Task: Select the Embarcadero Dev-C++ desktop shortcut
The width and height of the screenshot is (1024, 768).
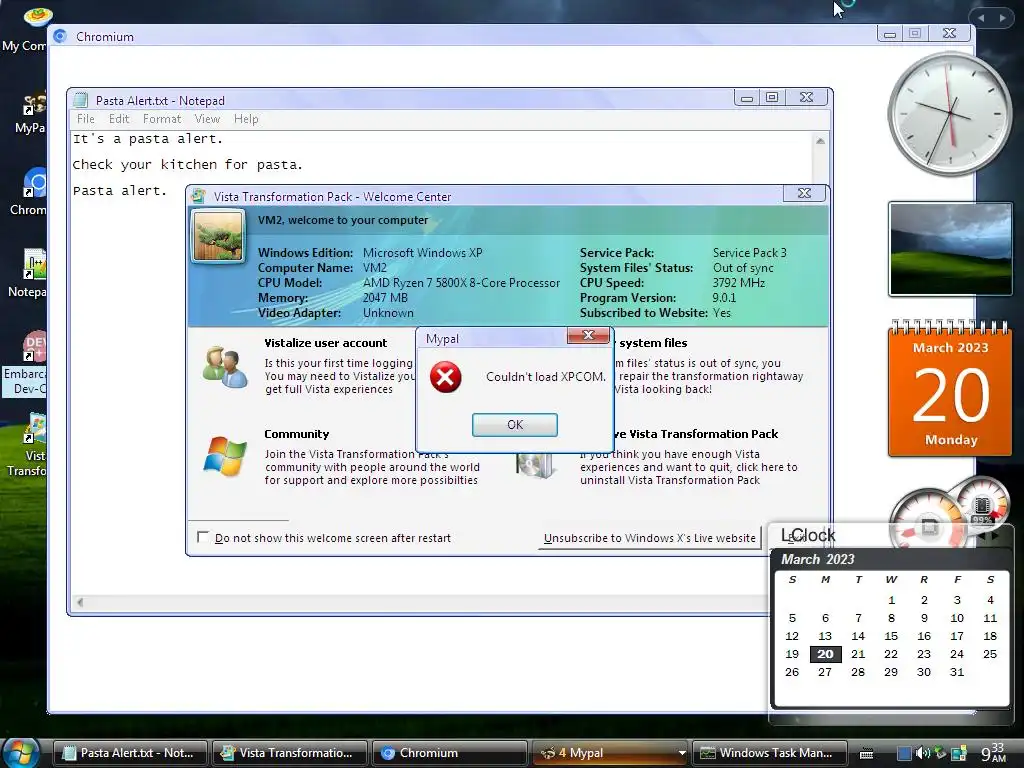Action: (x=25, y=363)
